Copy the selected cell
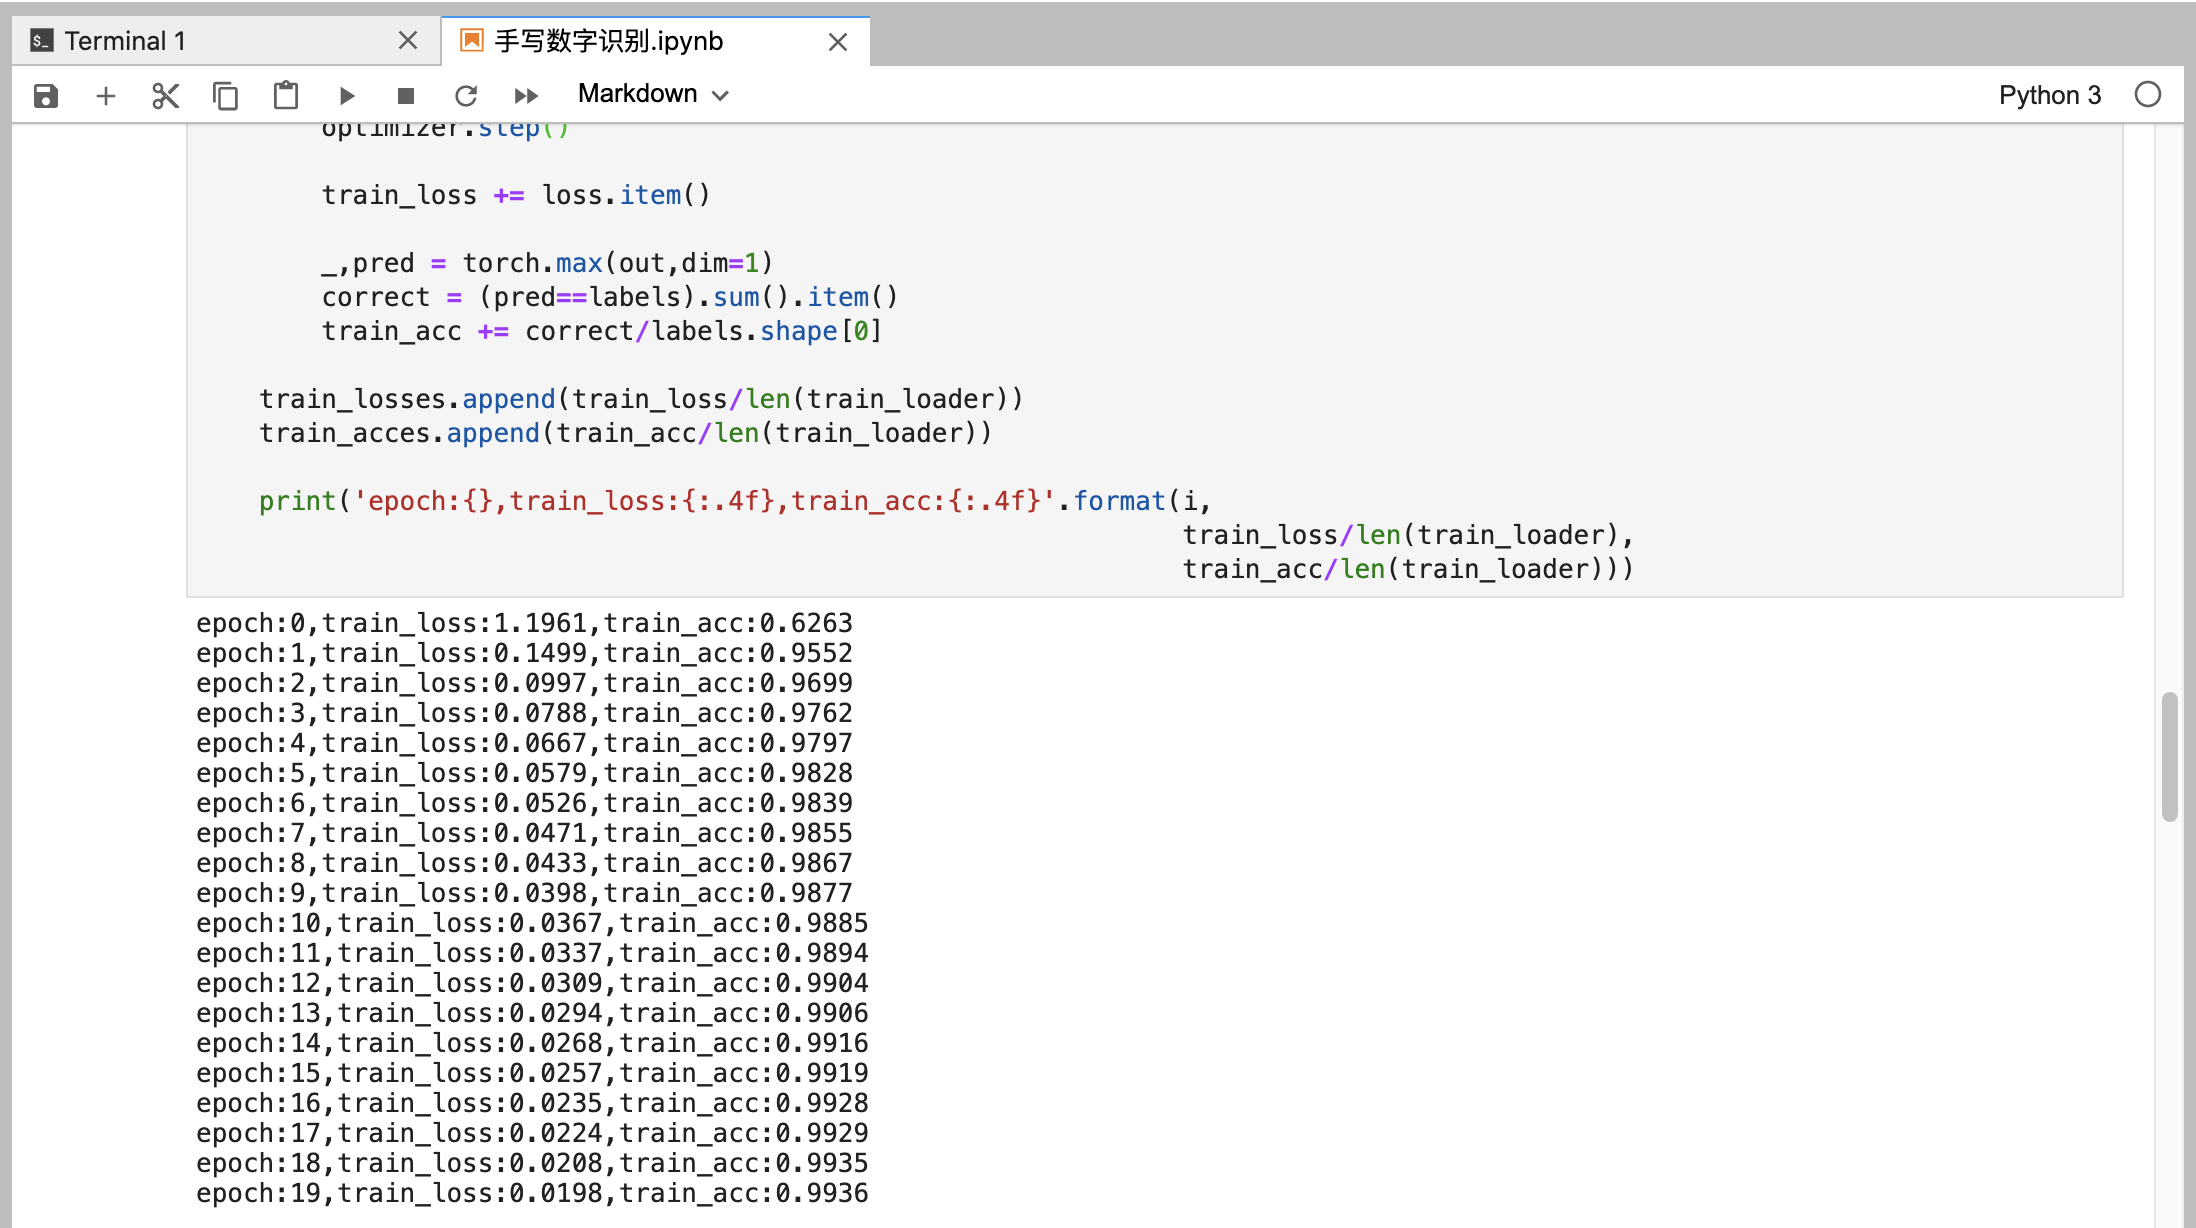Viewport: 2196px width, 1228px height. 226,96
